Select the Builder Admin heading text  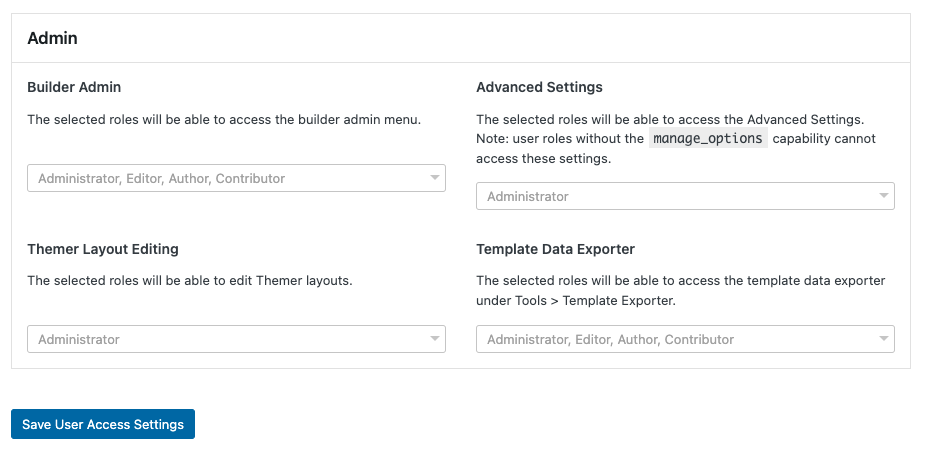click(x=74, y=87)
